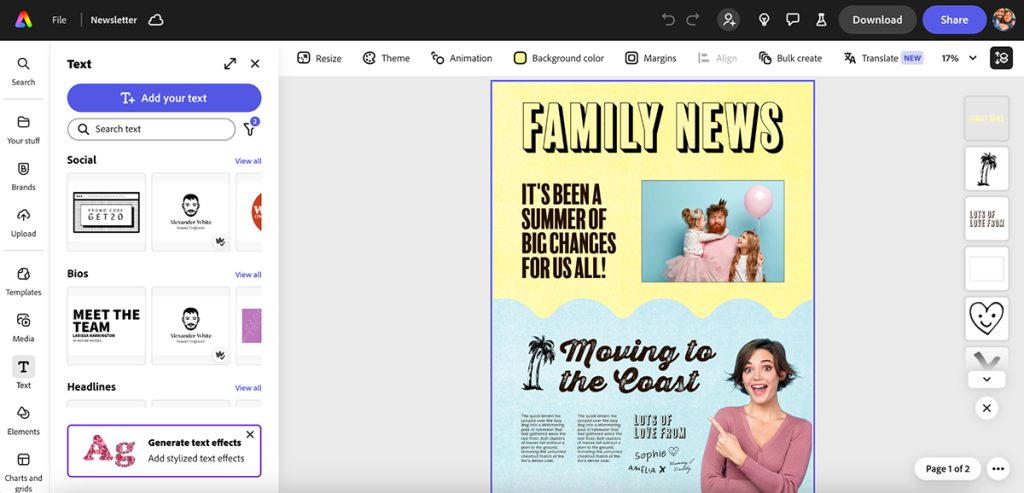Open the Animation toolbar option

tap(461, 58)
